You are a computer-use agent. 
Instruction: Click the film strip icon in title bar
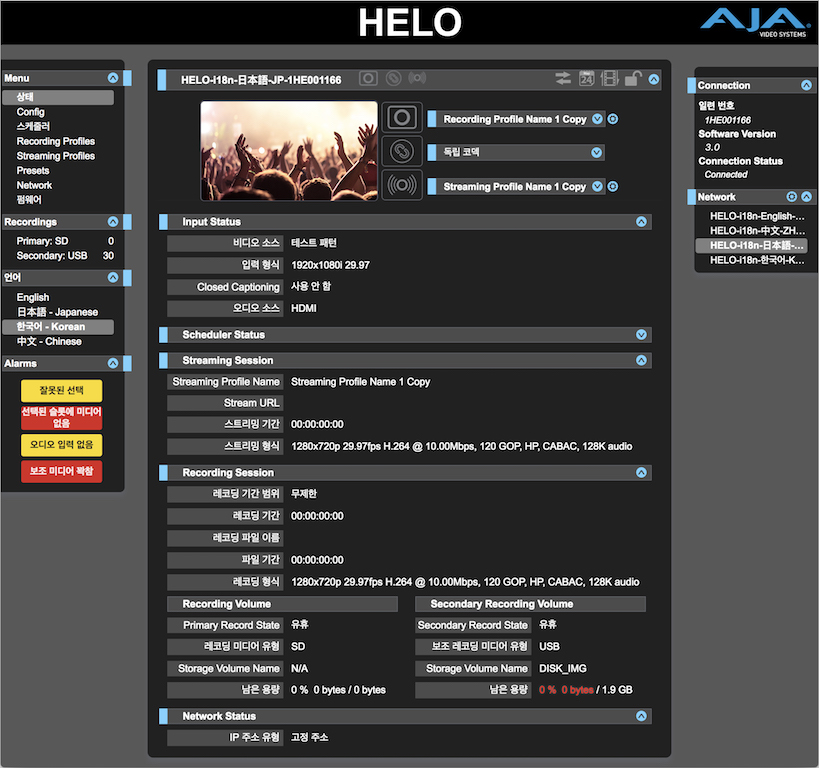pos(610,79)
